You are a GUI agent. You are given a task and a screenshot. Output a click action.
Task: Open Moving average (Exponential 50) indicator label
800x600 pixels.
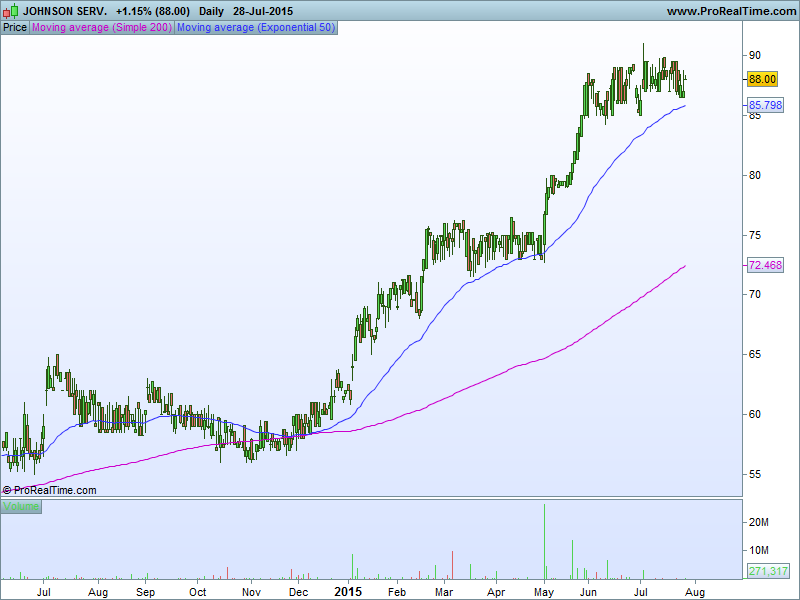(x=256, y=28)
